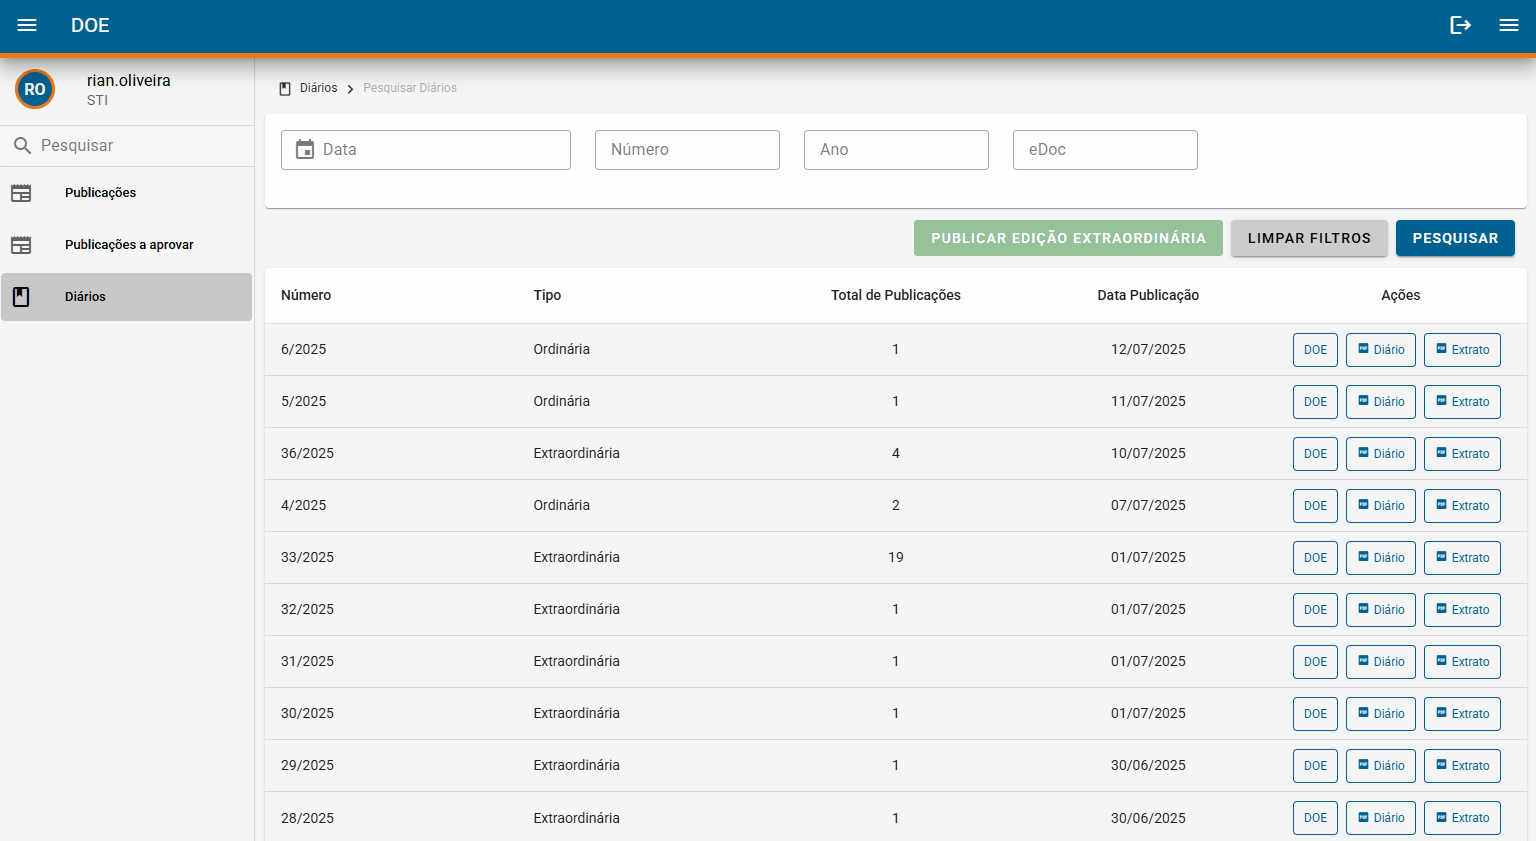Open the calendar icon in the Data field
This screenshot has width=1536, height=841.
tap(305, 150)
